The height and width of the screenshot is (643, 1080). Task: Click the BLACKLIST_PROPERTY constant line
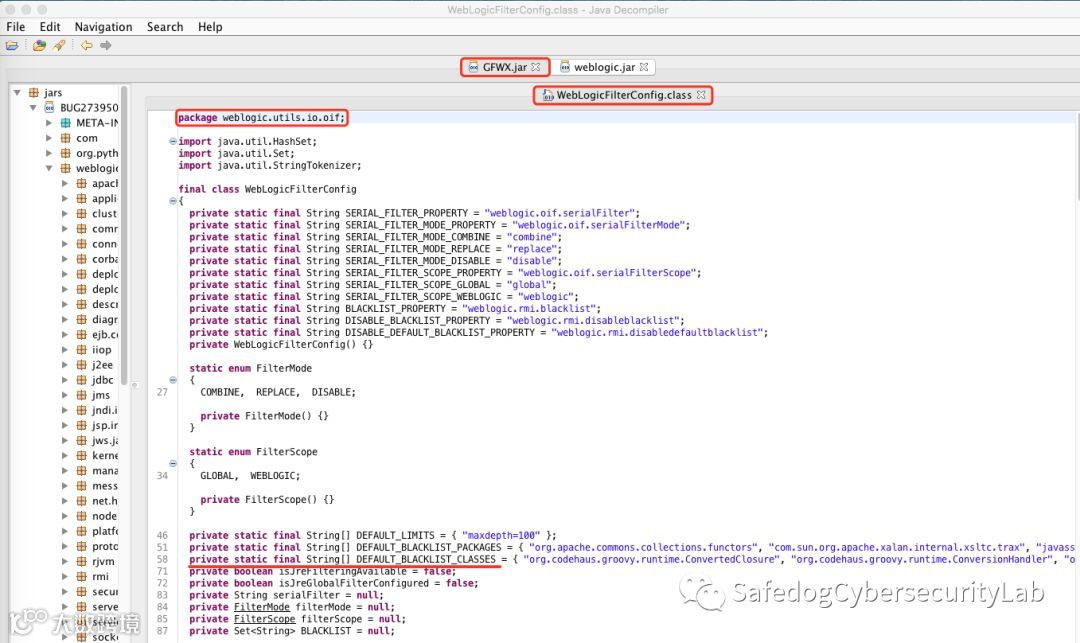click(395, 308)
